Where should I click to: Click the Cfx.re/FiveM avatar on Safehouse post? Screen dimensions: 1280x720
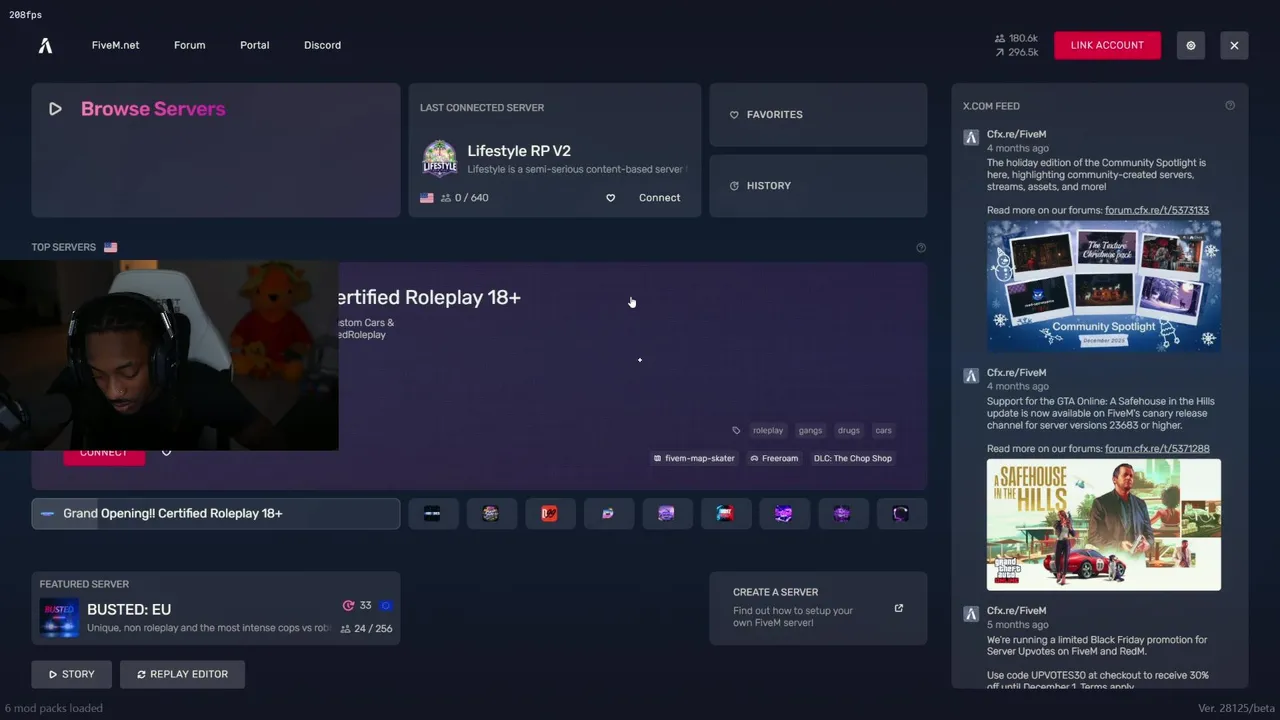click(x=971, y=375)
